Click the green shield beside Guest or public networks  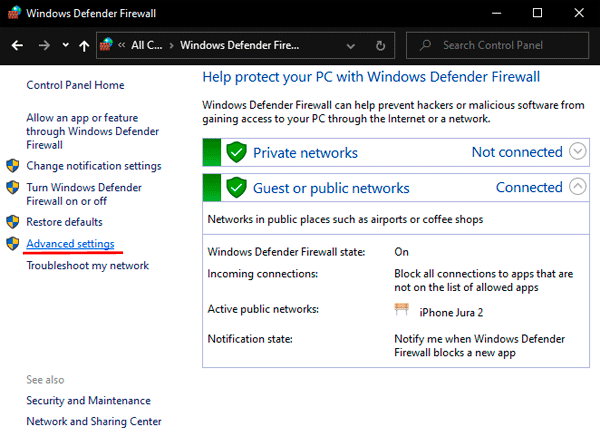(236, 187)
